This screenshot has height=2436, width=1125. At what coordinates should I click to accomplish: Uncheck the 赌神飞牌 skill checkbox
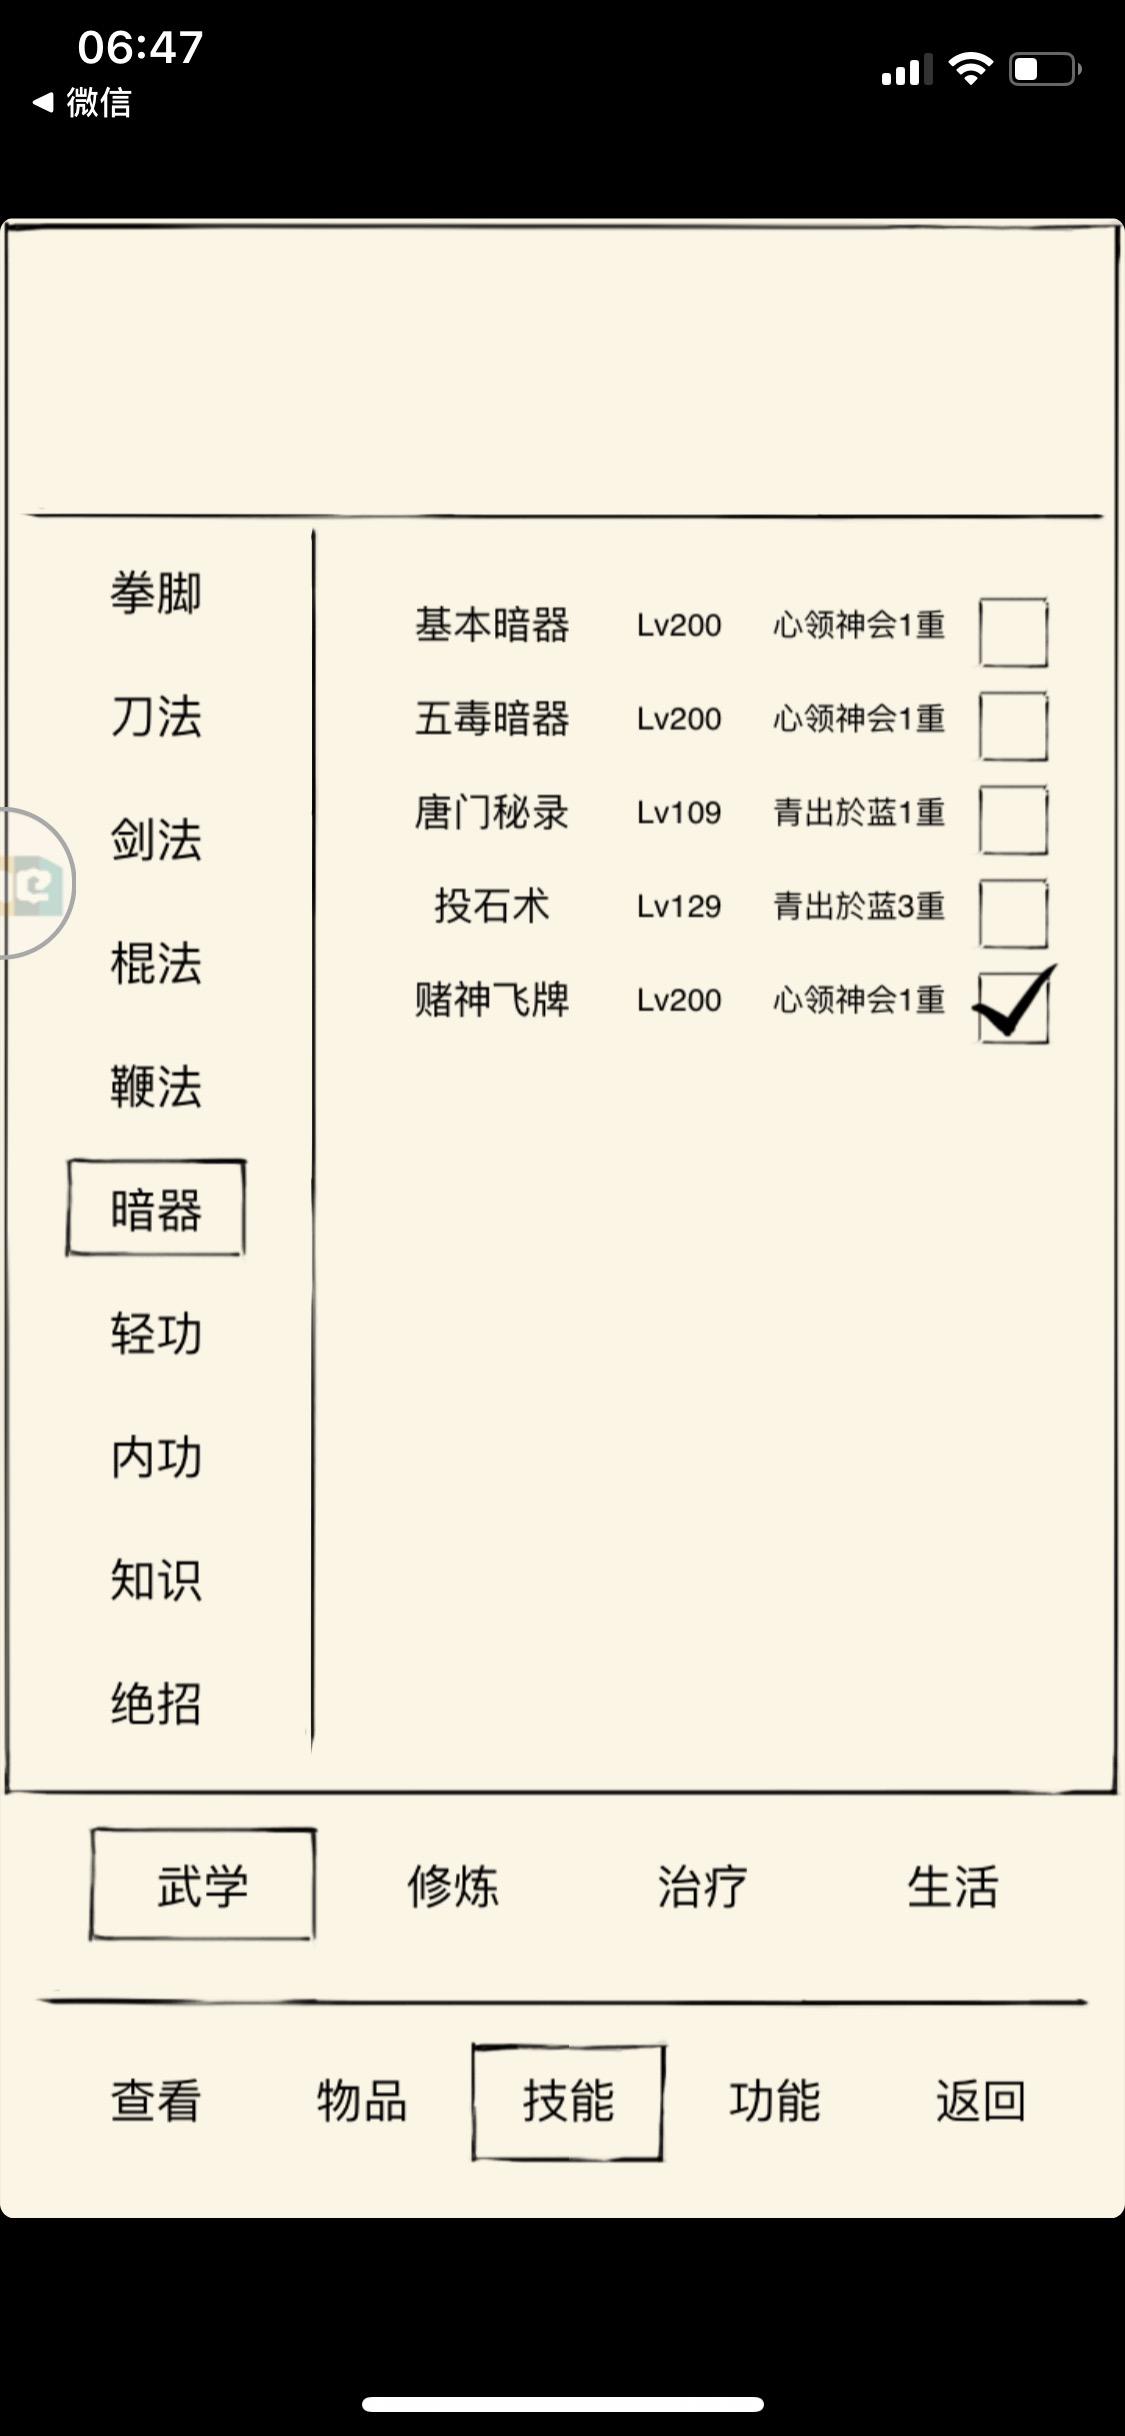click(1013, 1006)
